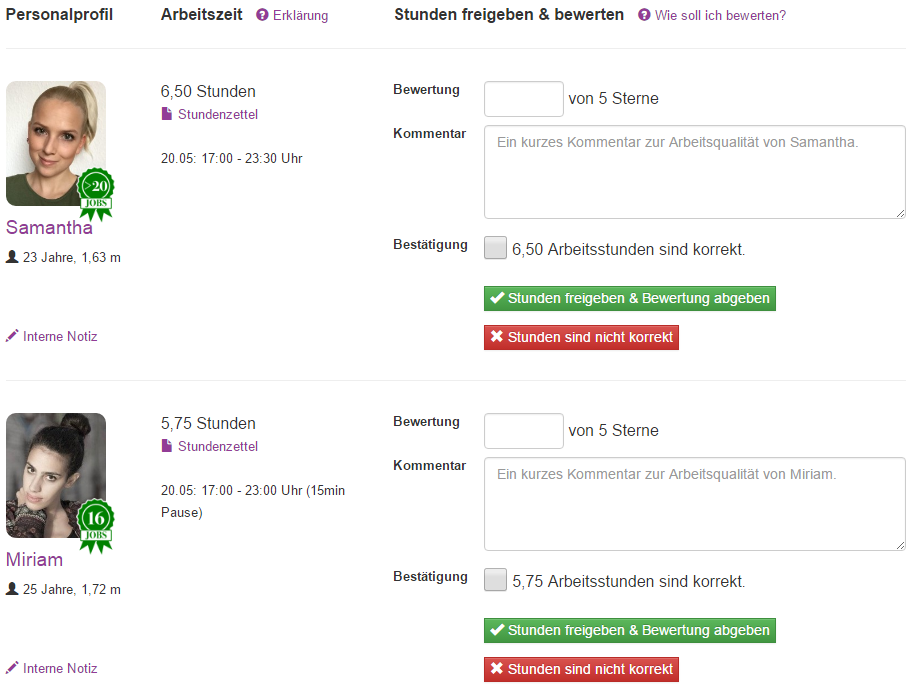Click into Miriam's Kommentar text area
The width and height of the screenshot is (912, 690).
[x=695, y=504]
